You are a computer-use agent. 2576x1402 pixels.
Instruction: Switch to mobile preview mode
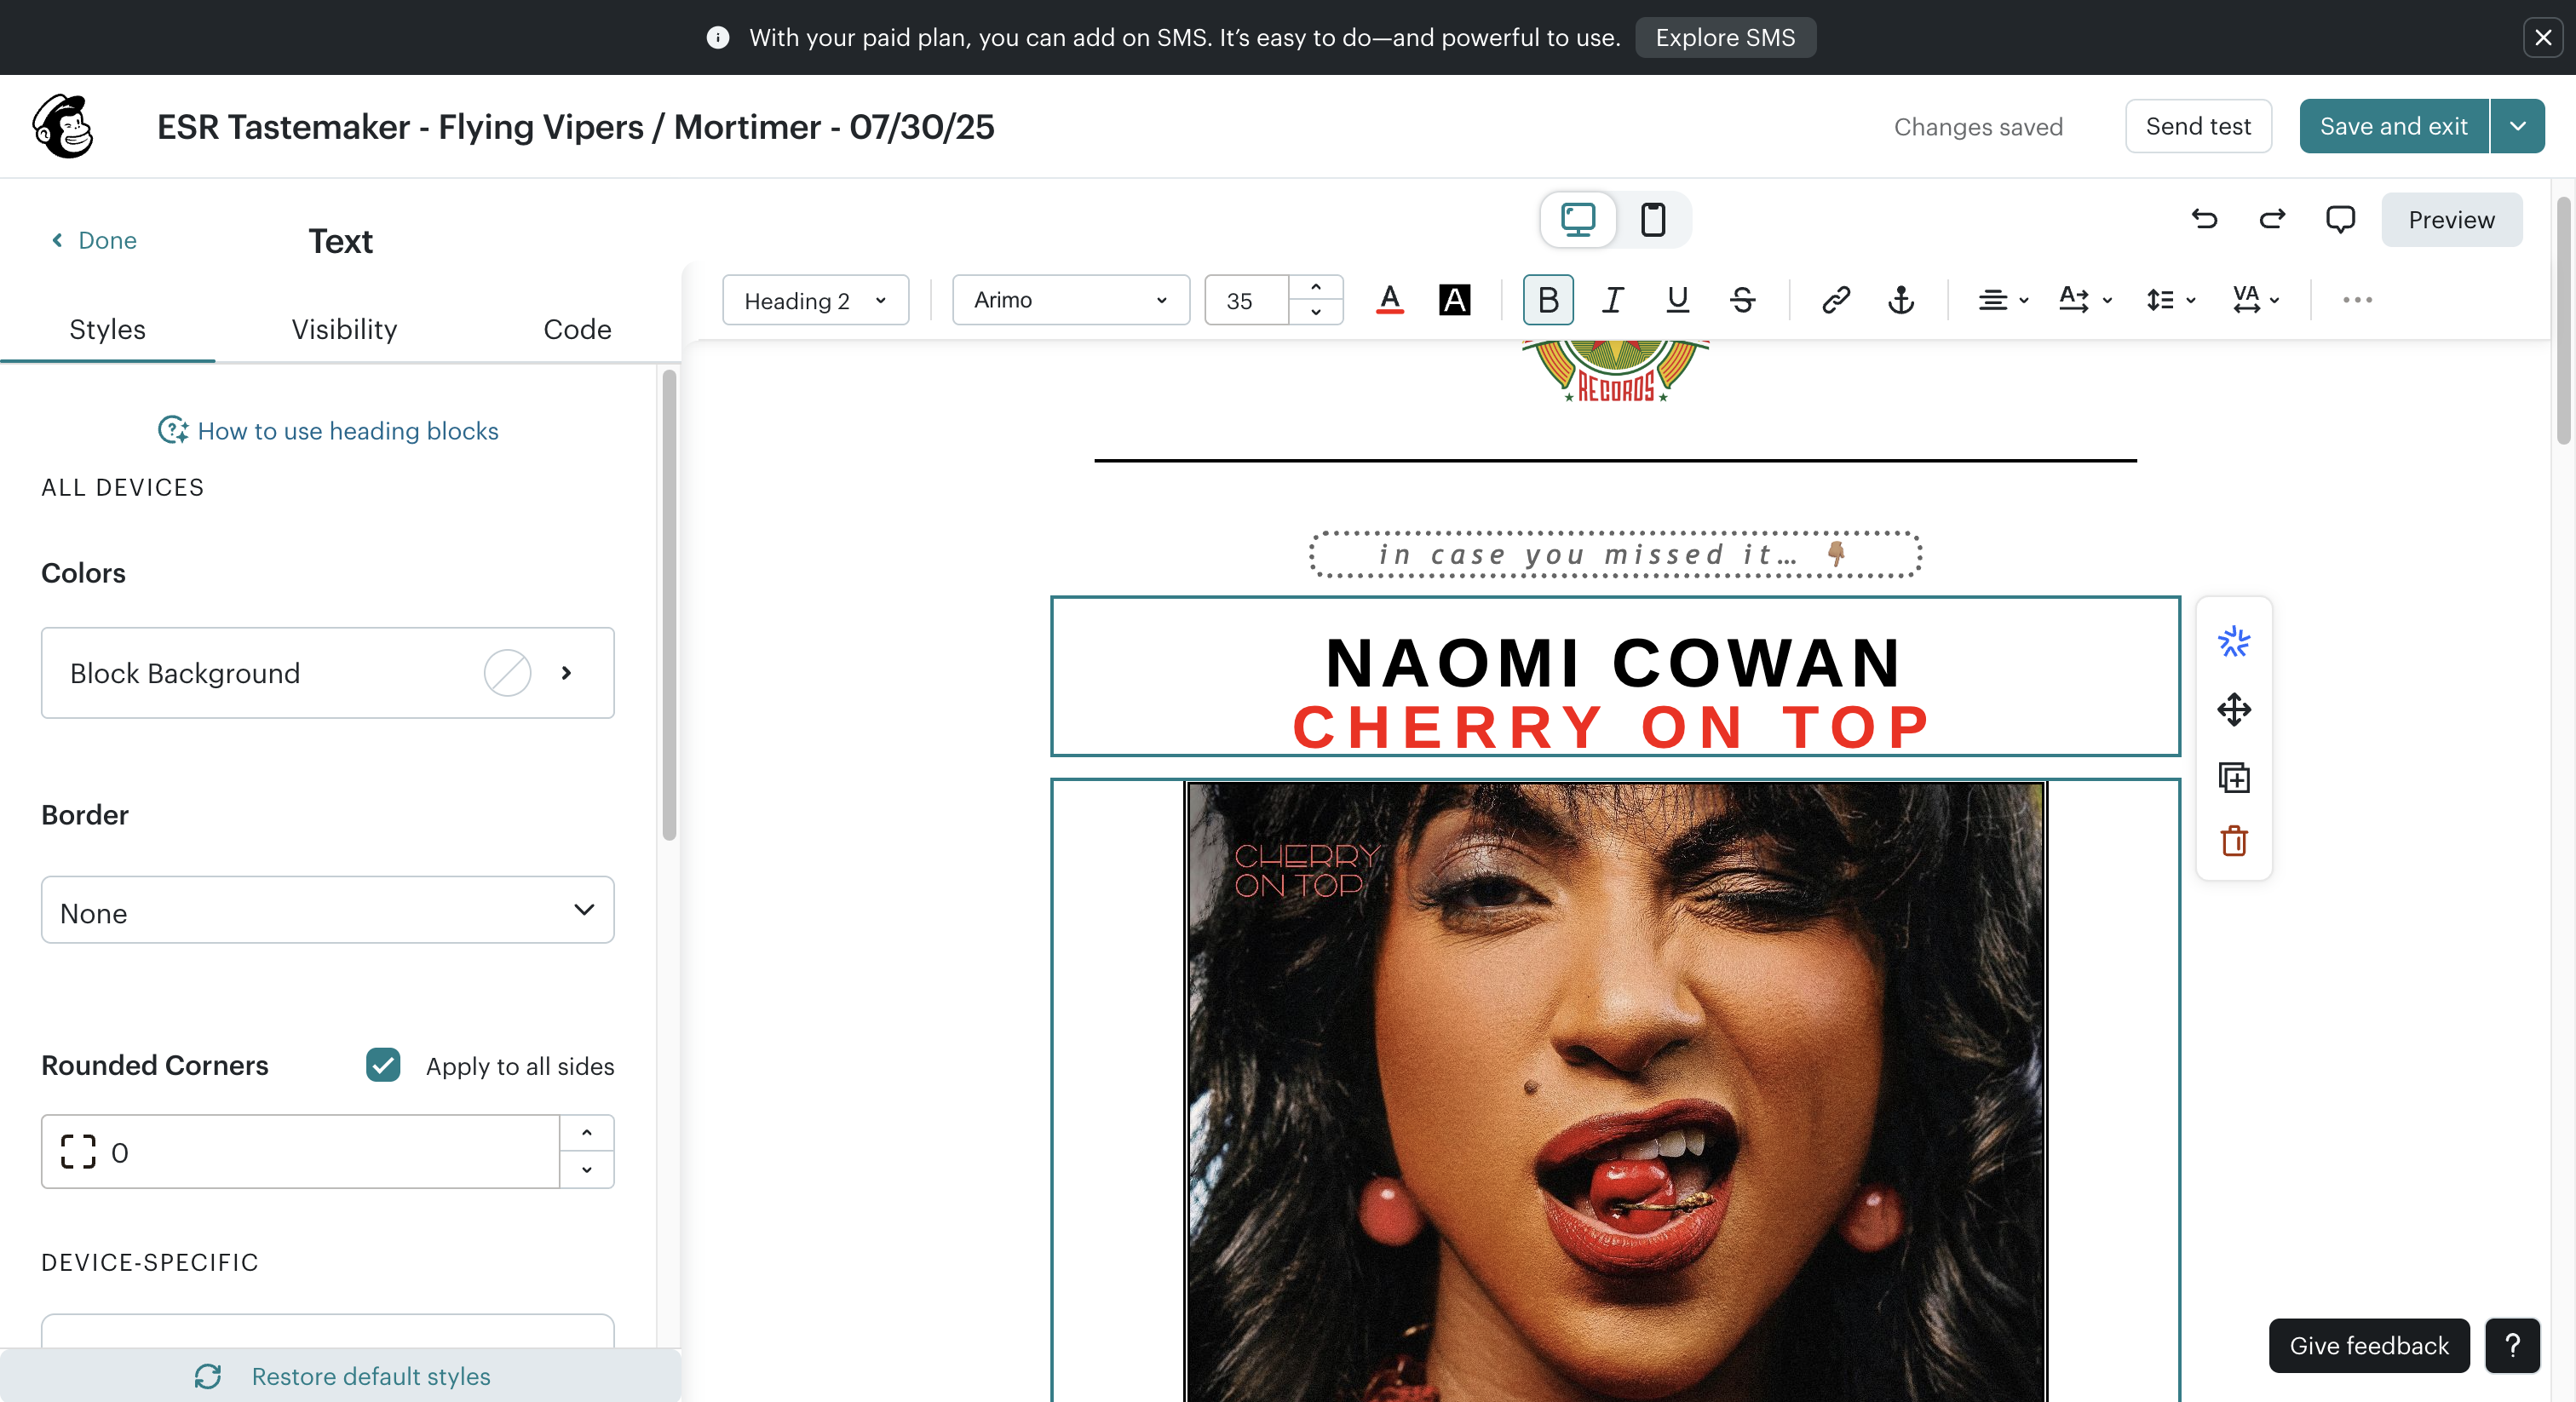[1653, 219]
